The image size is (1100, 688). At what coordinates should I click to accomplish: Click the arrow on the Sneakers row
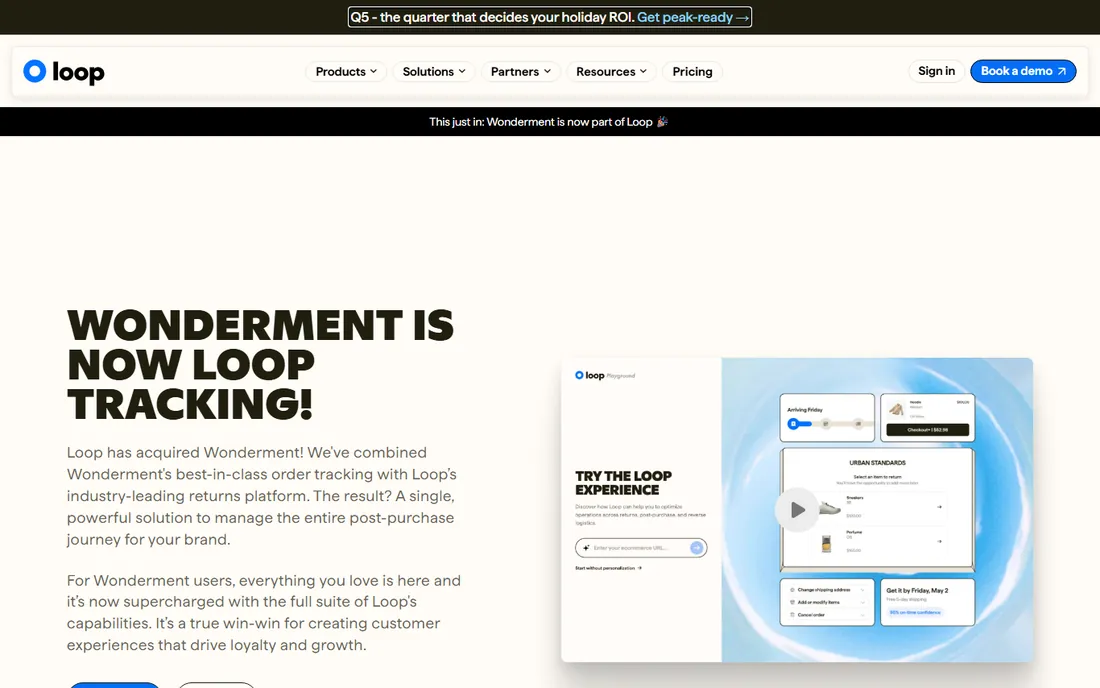[x=939, y=506]
